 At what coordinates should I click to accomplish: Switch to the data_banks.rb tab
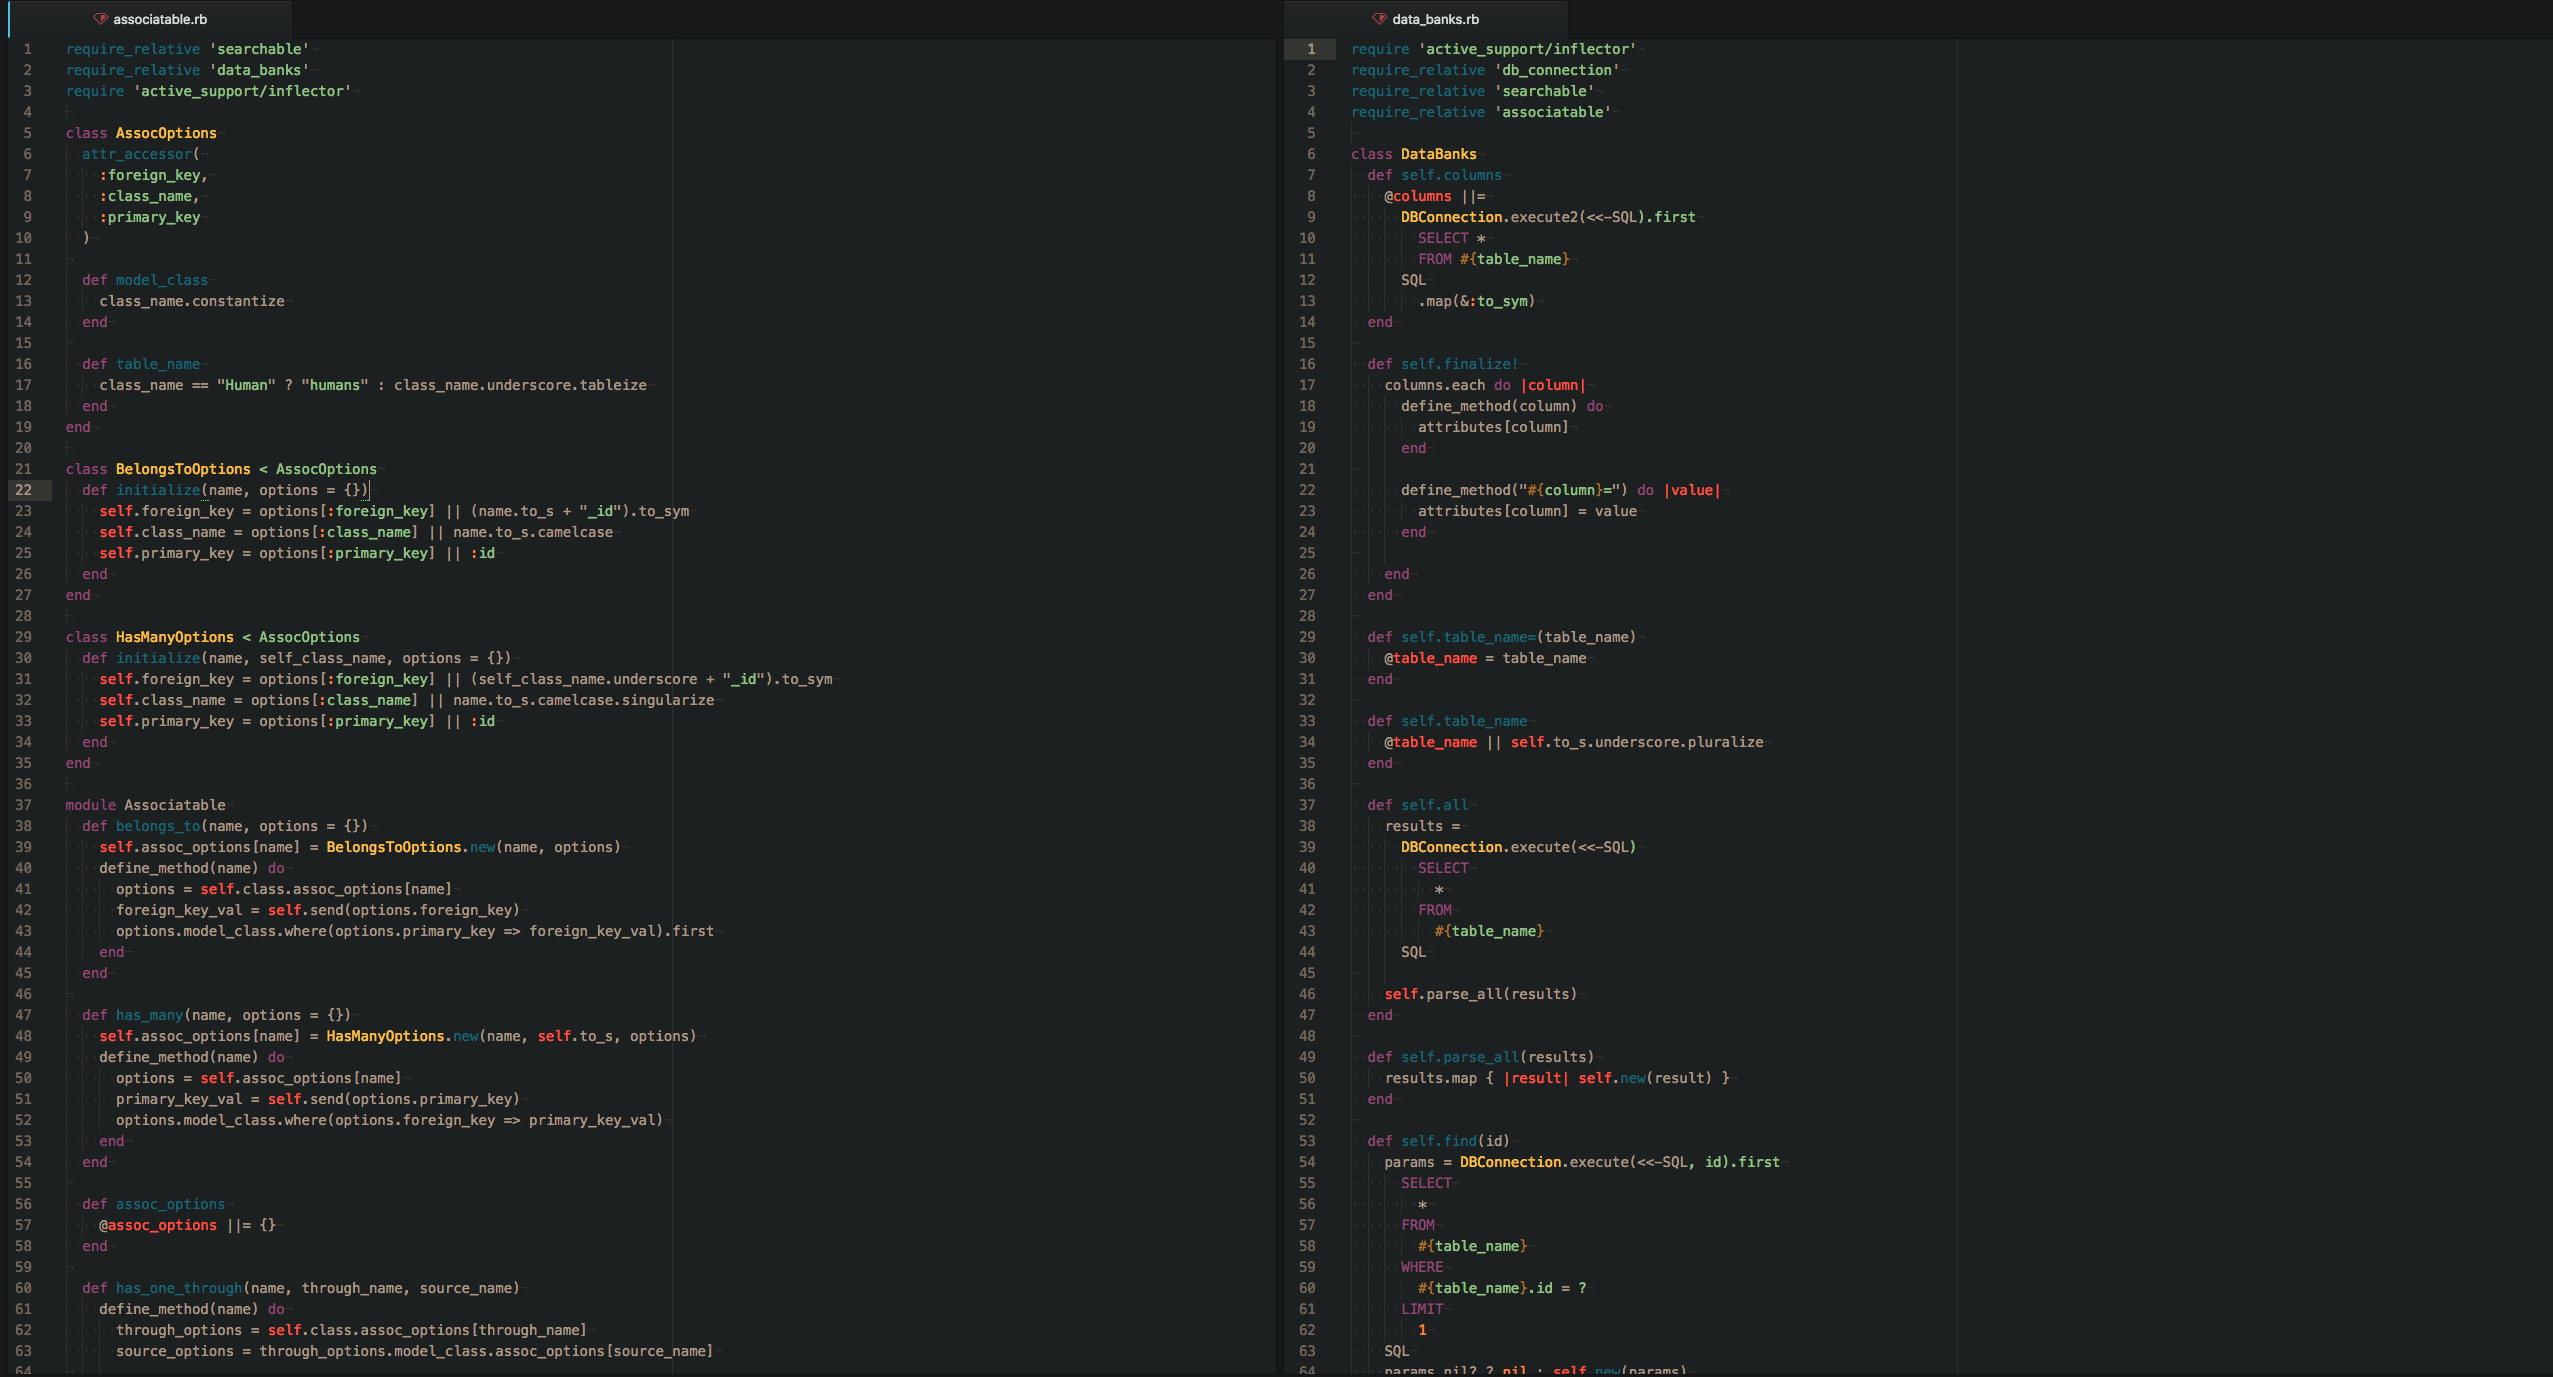[x=1434, y=19]
